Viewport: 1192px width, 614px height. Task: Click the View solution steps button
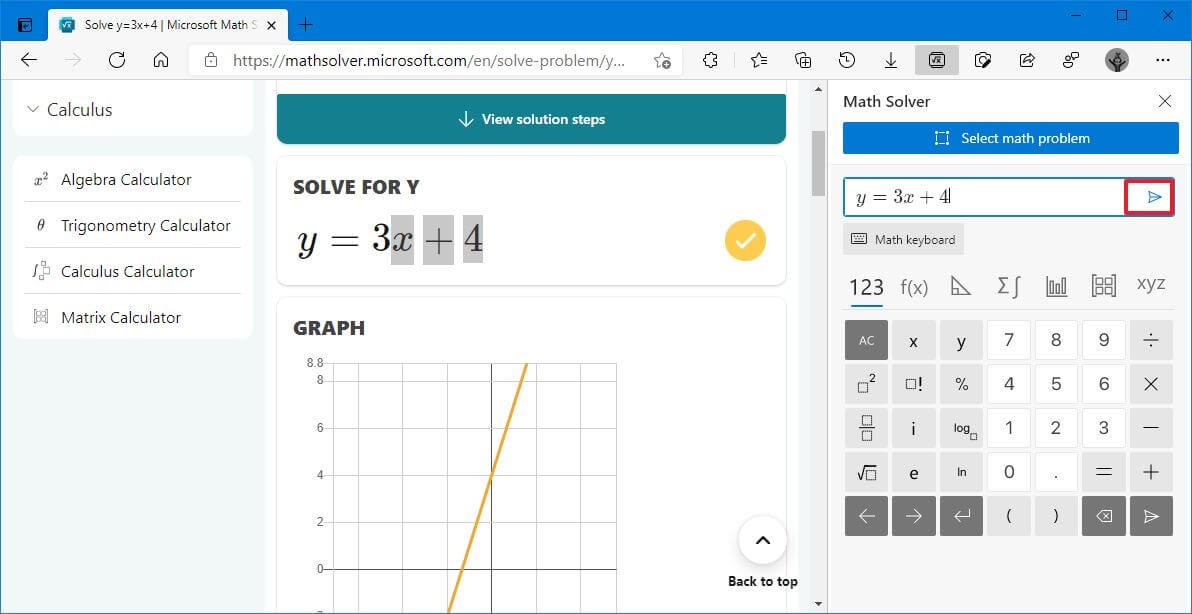tap(531, 118)
